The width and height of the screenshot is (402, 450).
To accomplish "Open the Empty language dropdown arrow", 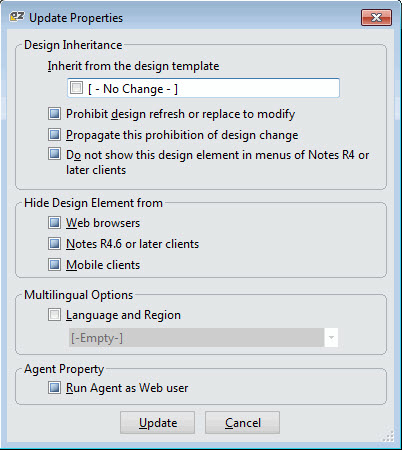I will click(331, 338).
